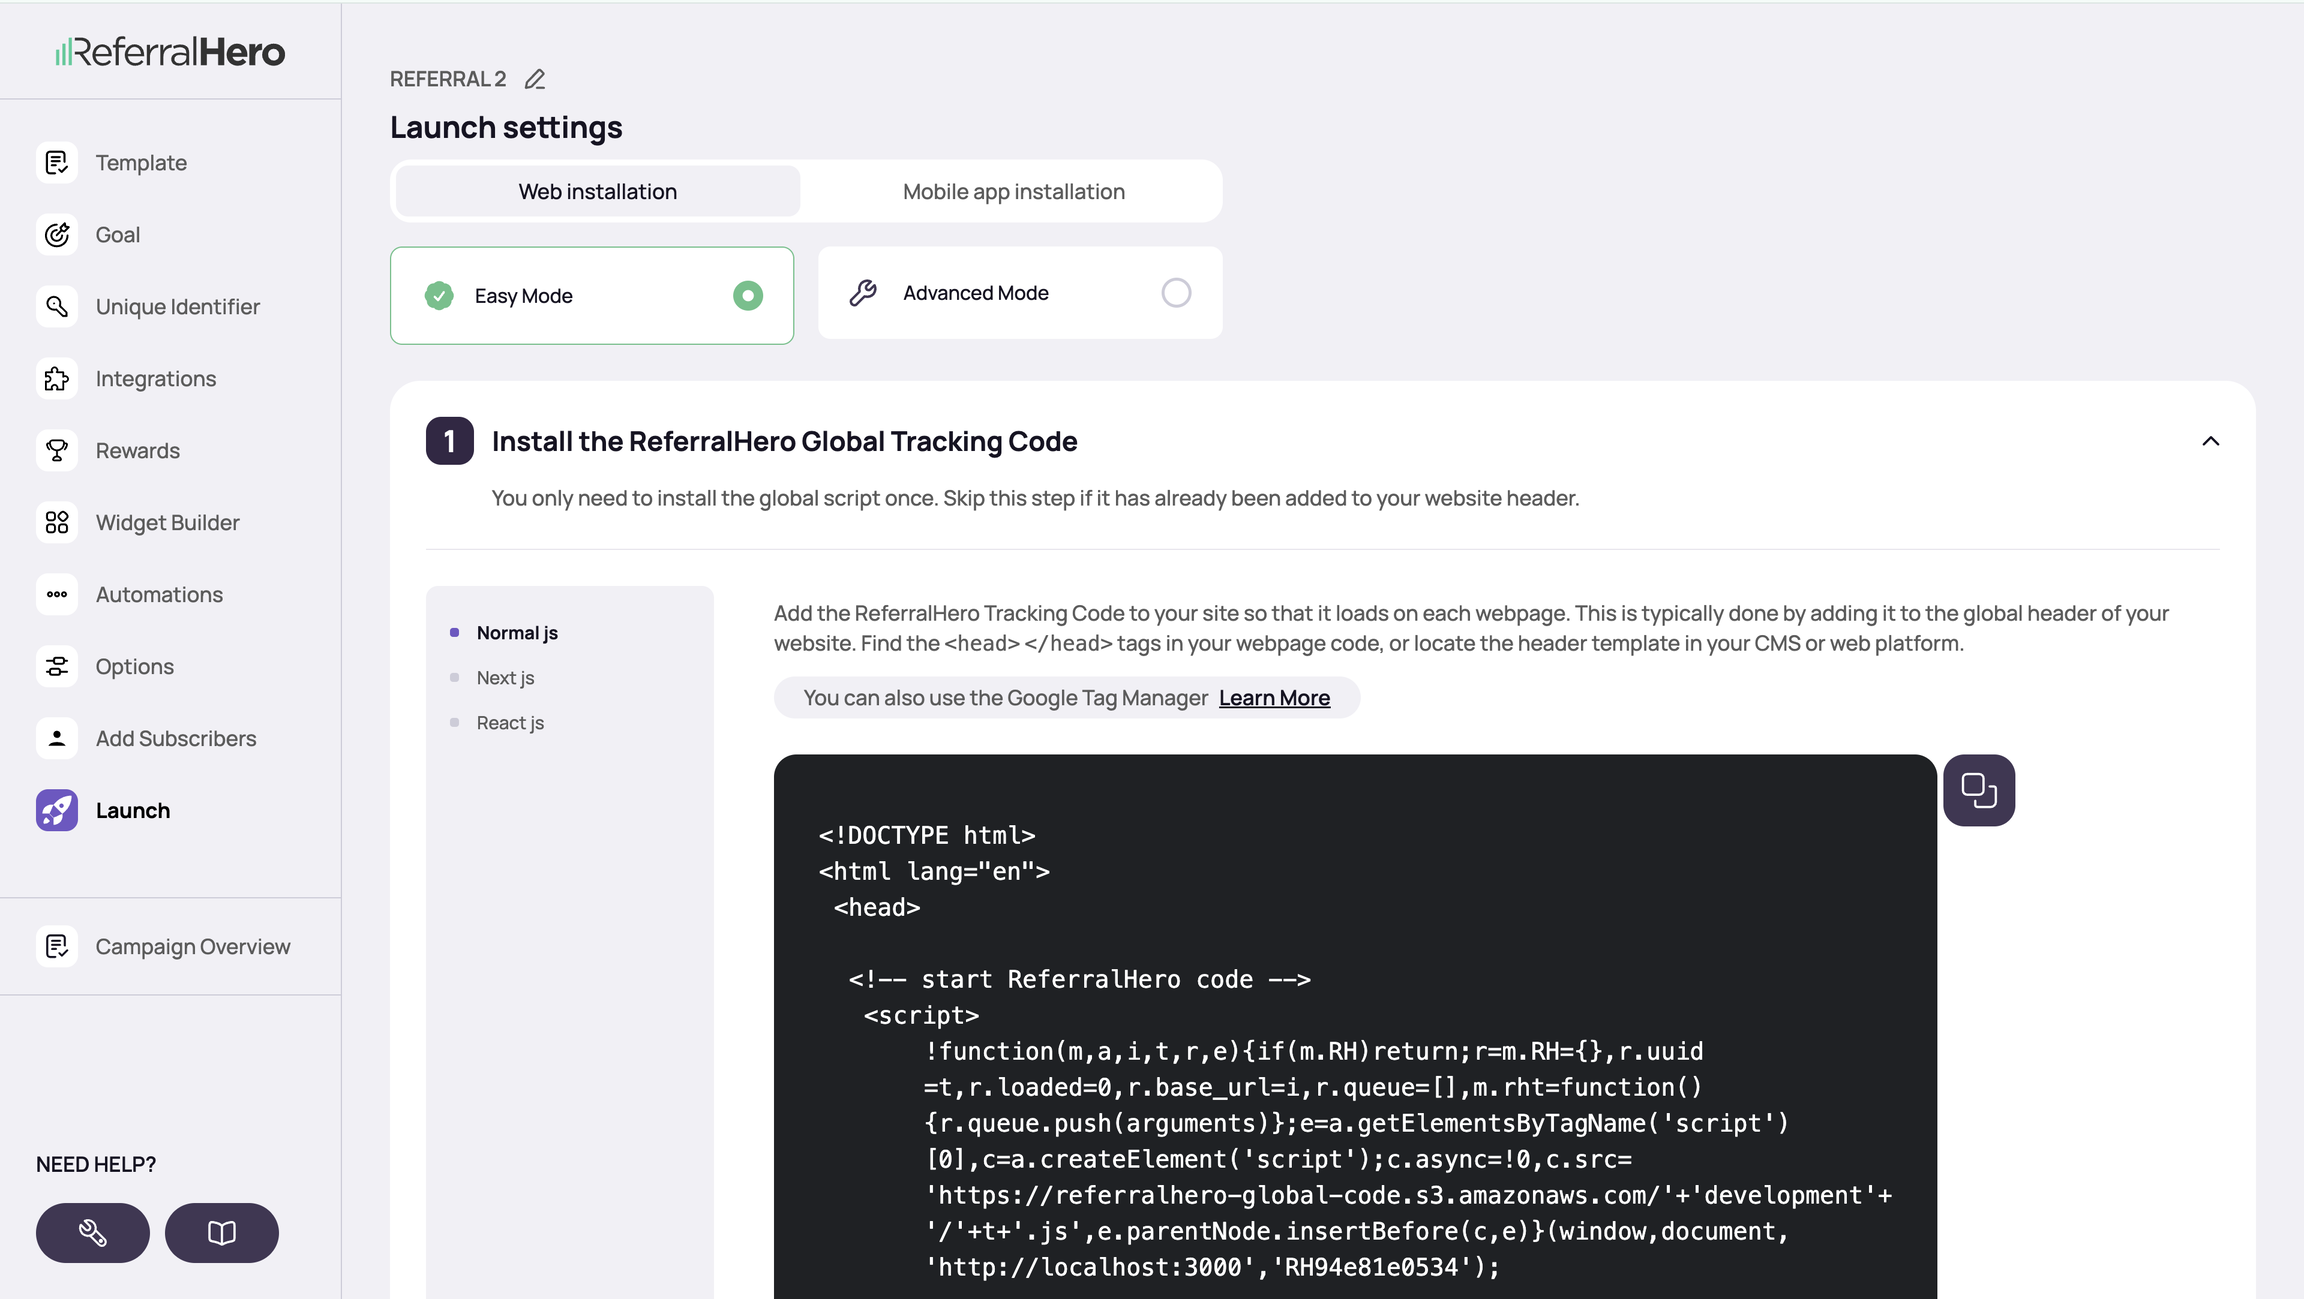Open the support wrench help button
2304x1299 pixels.
point(93,1232)
